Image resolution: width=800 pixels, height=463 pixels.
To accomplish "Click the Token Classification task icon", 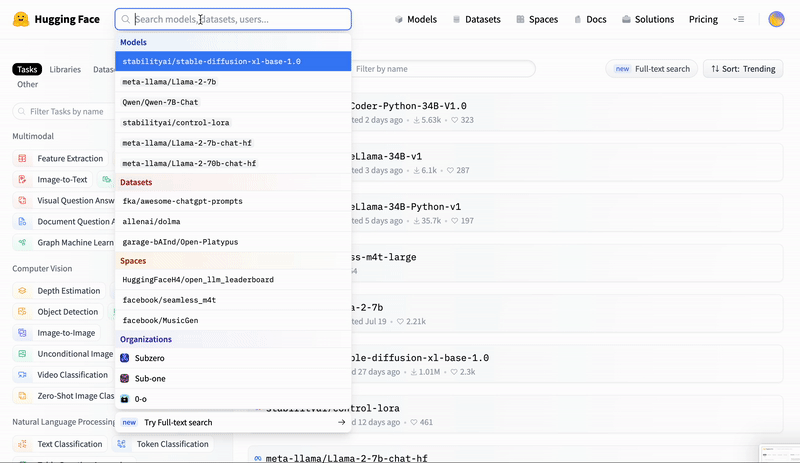I will 122,444.
